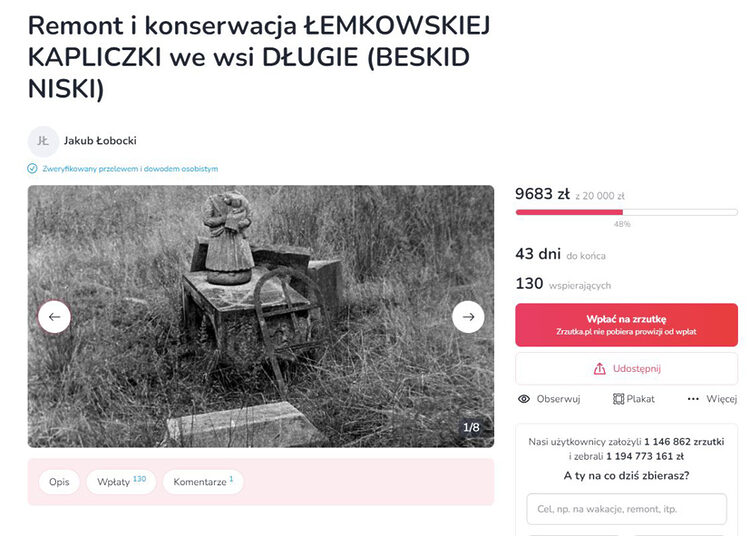Focus the goal input field 'Cel, np. na wakacje'
Viewport: 750px width, 536px height.
coord(627,509)
